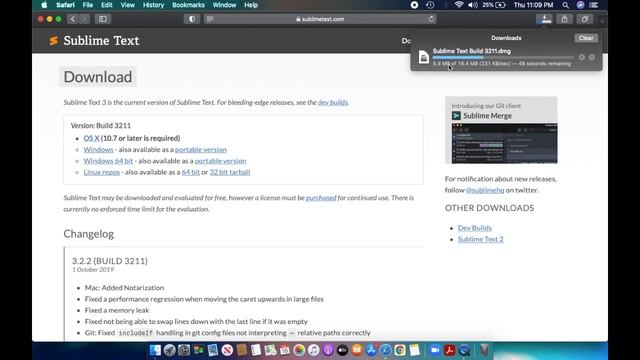Reload the sublimetext.com page
Image resolution: width=640 pixels, height=360 pixels.
click(431, 19)
